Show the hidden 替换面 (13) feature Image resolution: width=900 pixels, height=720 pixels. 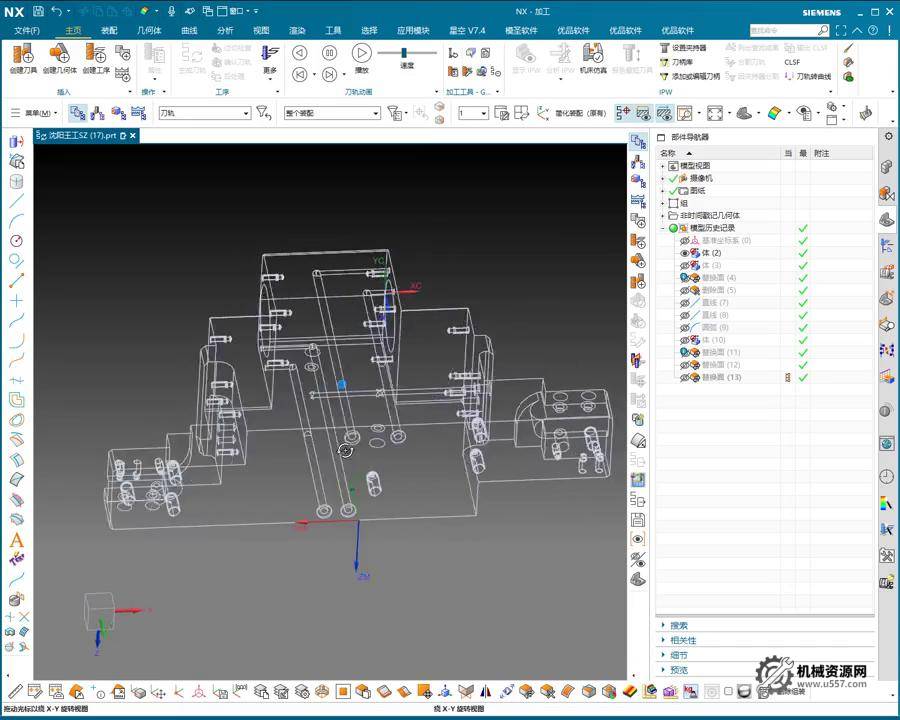(x=685, y=378)
